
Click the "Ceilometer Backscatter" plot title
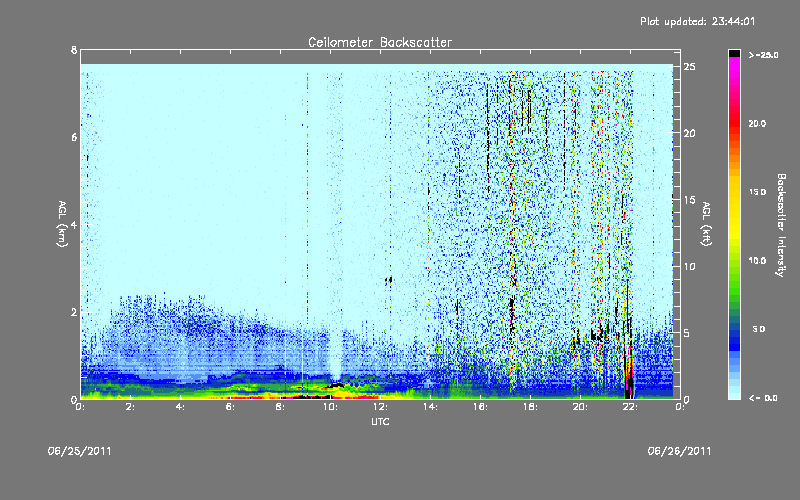(380, 42)
